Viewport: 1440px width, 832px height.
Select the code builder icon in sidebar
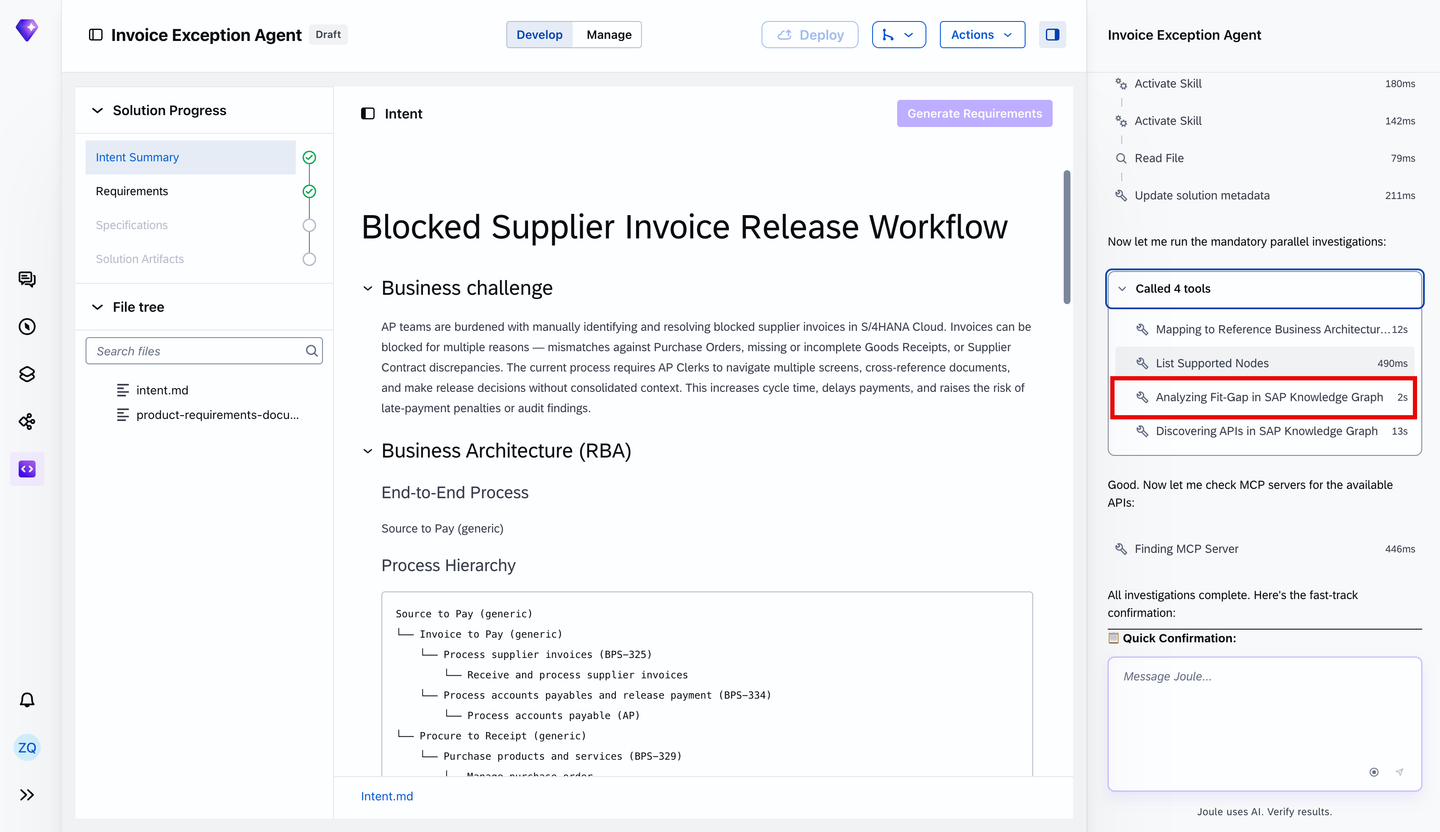tap(27, 469)
